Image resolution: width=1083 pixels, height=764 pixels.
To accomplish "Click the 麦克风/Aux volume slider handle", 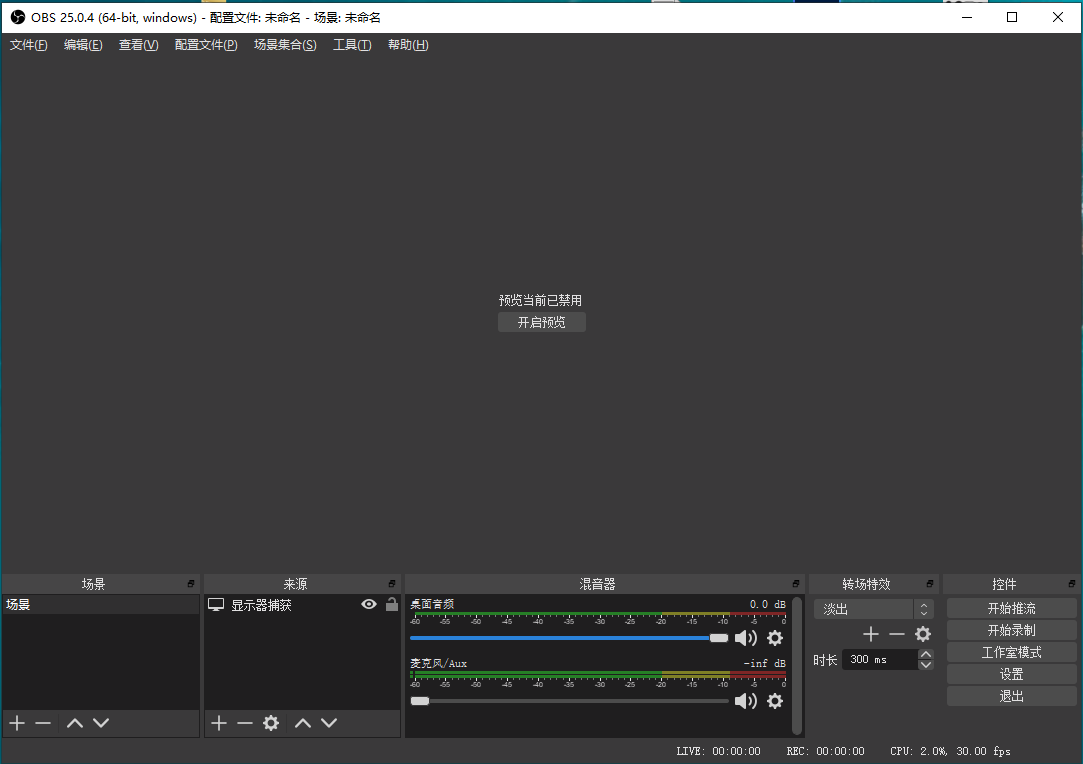I will (x=420, y=701).
